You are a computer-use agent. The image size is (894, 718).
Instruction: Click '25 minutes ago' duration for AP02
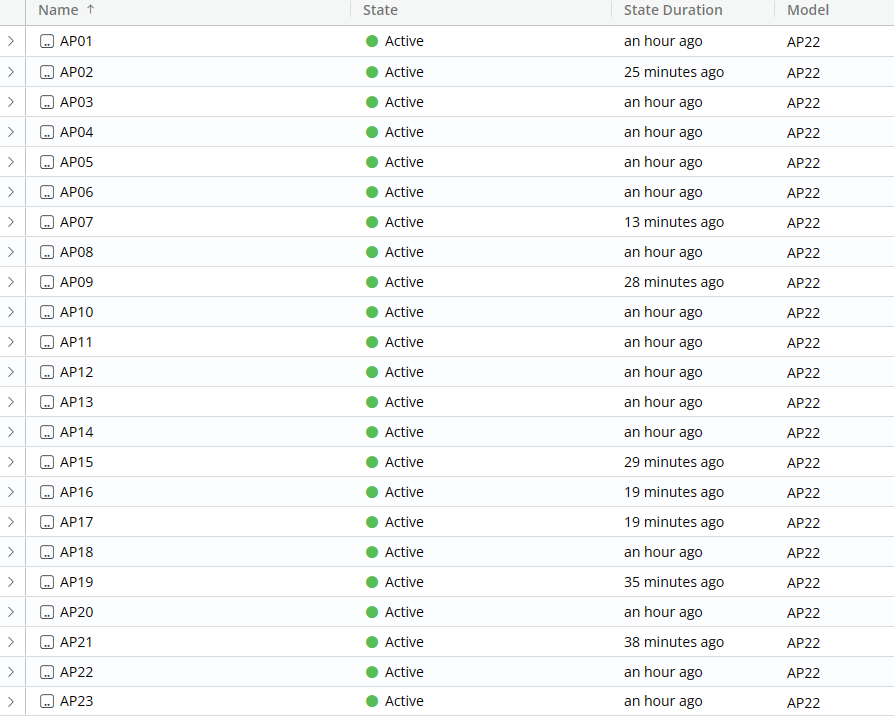[674, 72]
